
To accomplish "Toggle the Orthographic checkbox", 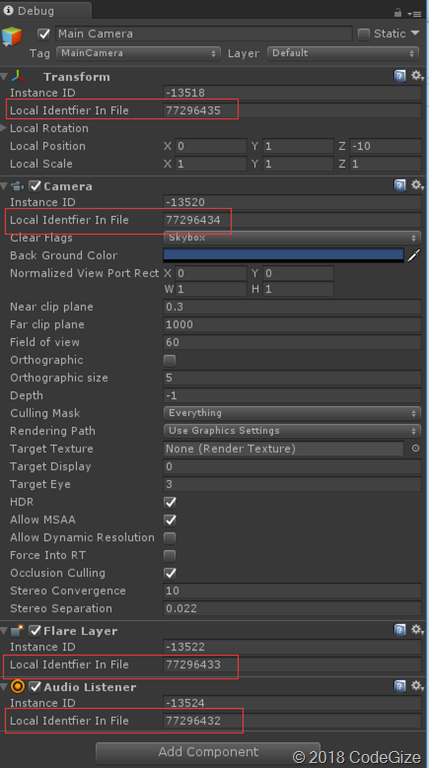I will 169,360.
